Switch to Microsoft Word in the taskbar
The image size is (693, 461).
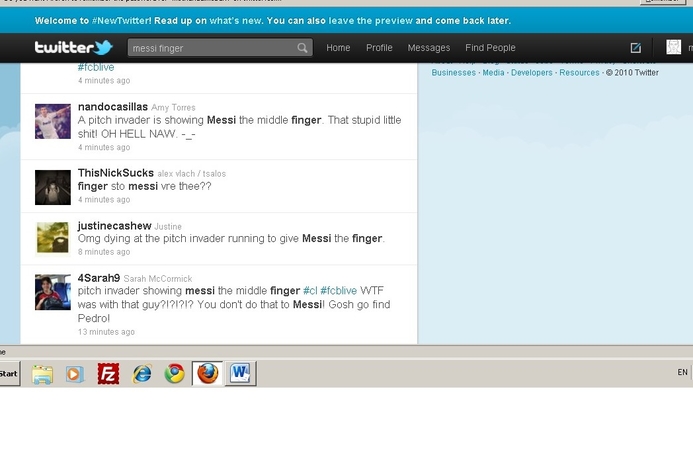(240, 373)
